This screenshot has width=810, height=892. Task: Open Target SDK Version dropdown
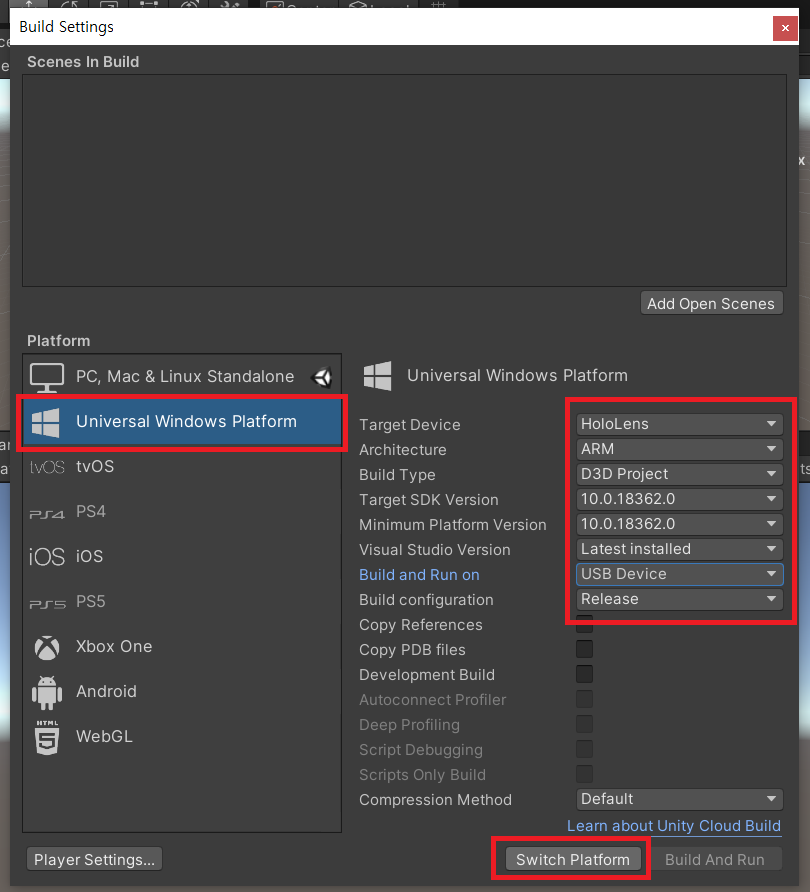pos(679,499)
